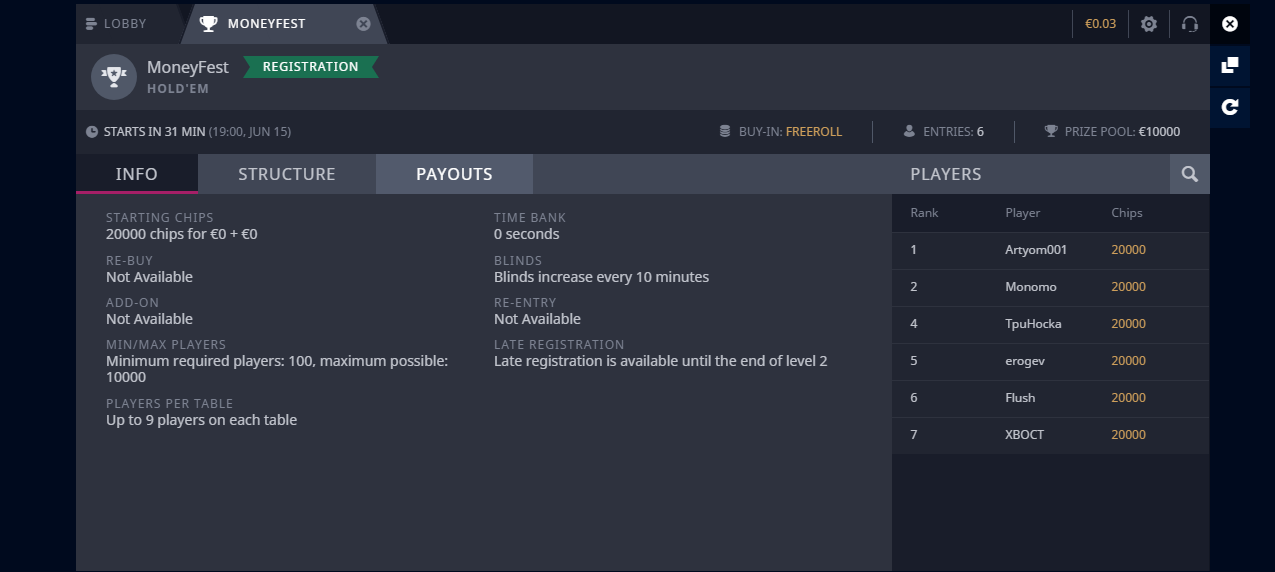Click the overlapping windows icon
This screenshot has height=572, width=1275.
(1230, 65)
